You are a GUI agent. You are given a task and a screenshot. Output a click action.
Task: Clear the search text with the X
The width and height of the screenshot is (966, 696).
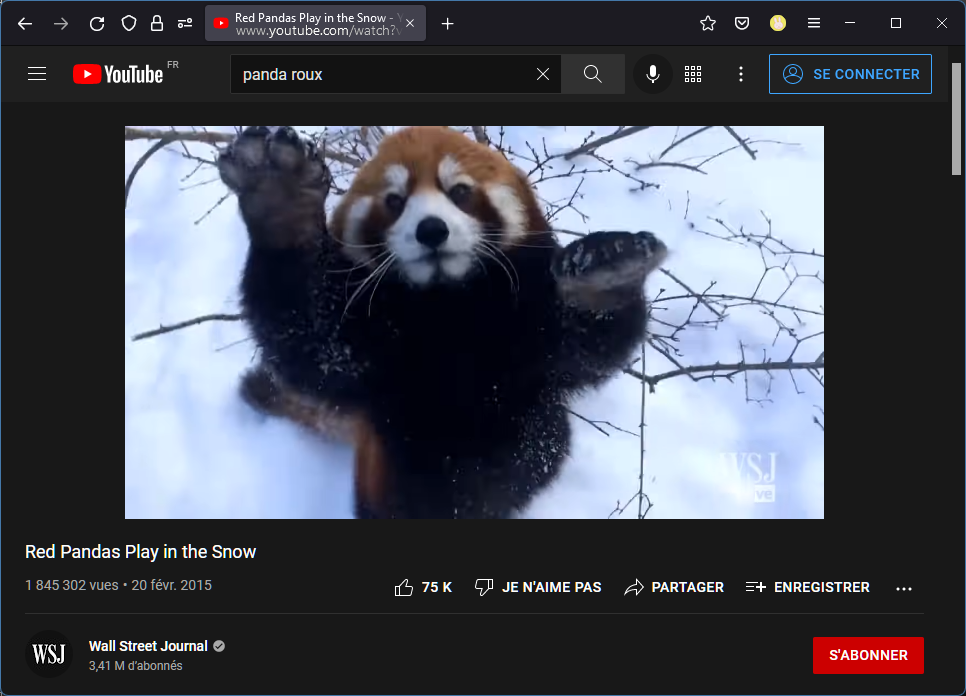pyautogui.click(x=543, y=74)
